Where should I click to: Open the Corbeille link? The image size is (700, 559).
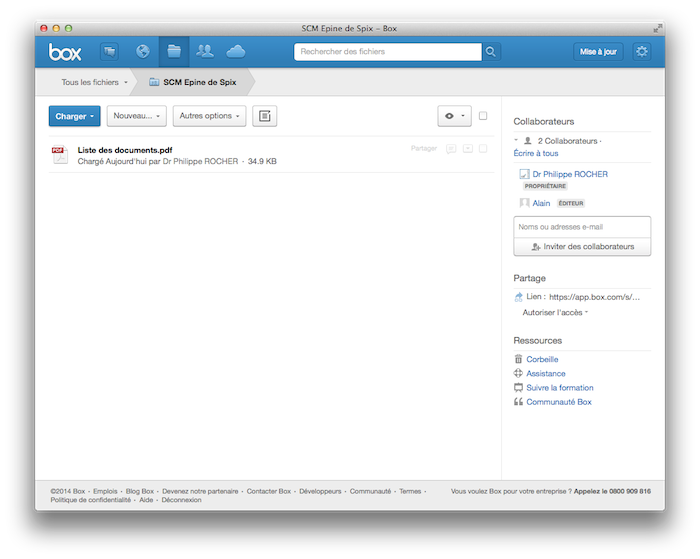tap(543, 359)
